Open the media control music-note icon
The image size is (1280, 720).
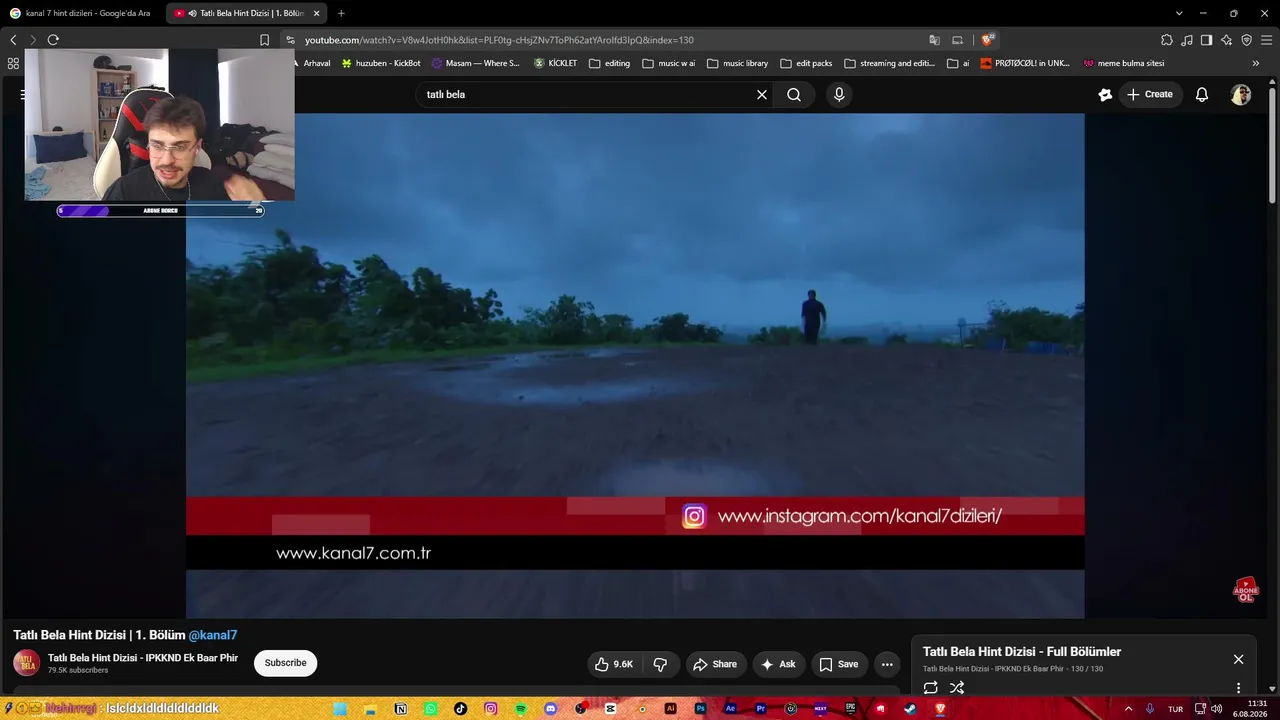coord(1187,40)
